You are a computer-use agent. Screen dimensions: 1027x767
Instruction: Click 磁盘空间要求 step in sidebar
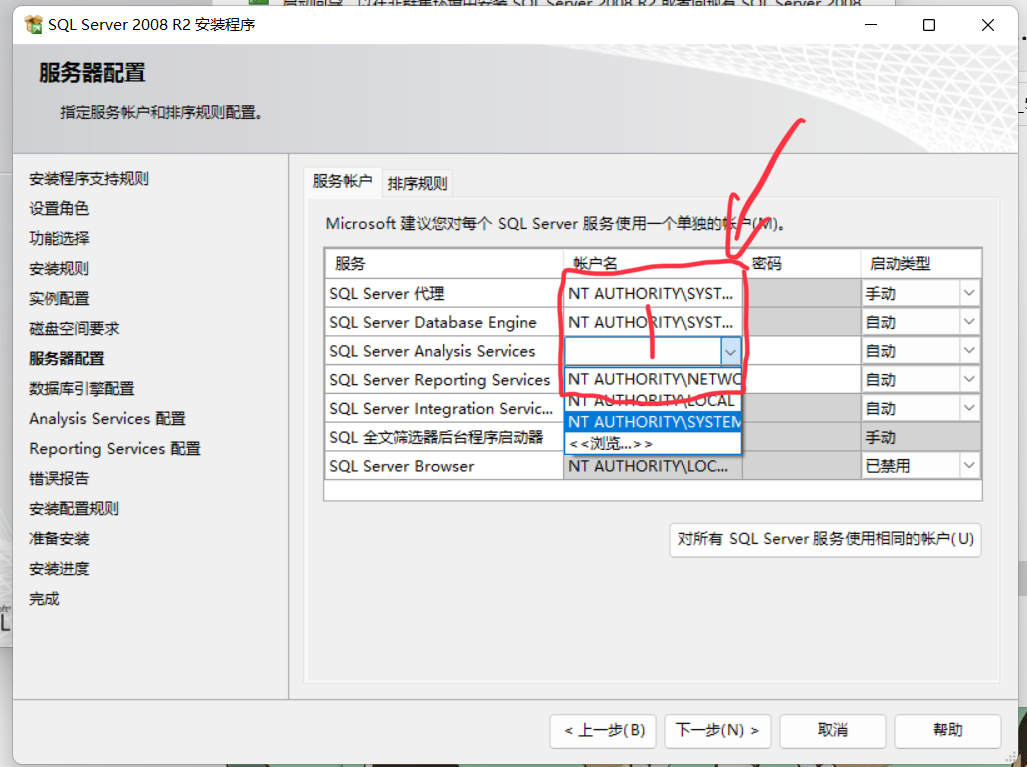pyautogui.click(x=74, y=329)
